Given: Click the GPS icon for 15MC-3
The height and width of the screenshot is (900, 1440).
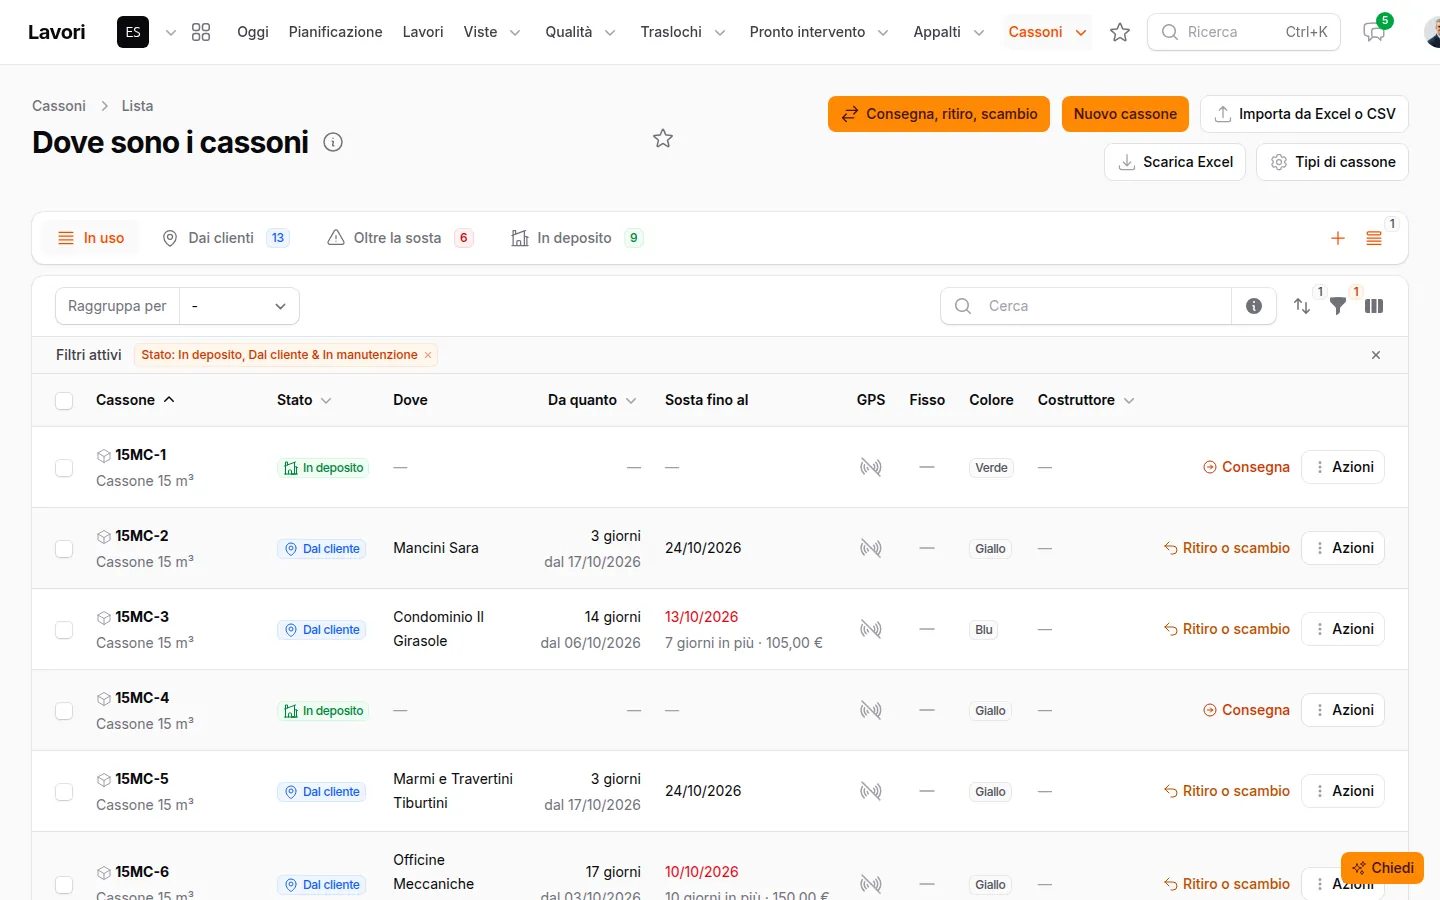Looking at the screenshot, I should [x=871, y=629].
